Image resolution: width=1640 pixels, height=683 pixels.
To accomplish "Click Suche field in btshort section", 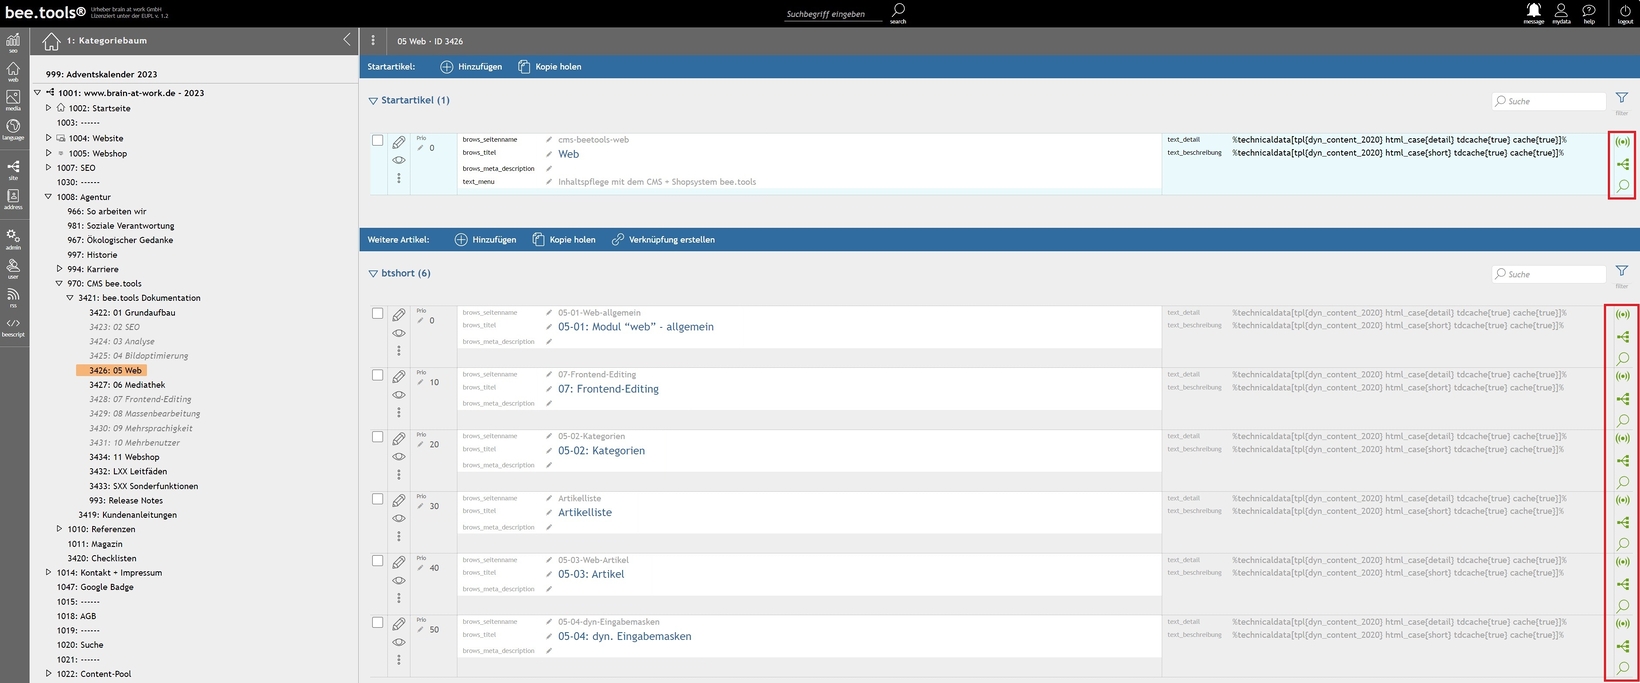I will pyautogui.click(x=1549, y=274).
